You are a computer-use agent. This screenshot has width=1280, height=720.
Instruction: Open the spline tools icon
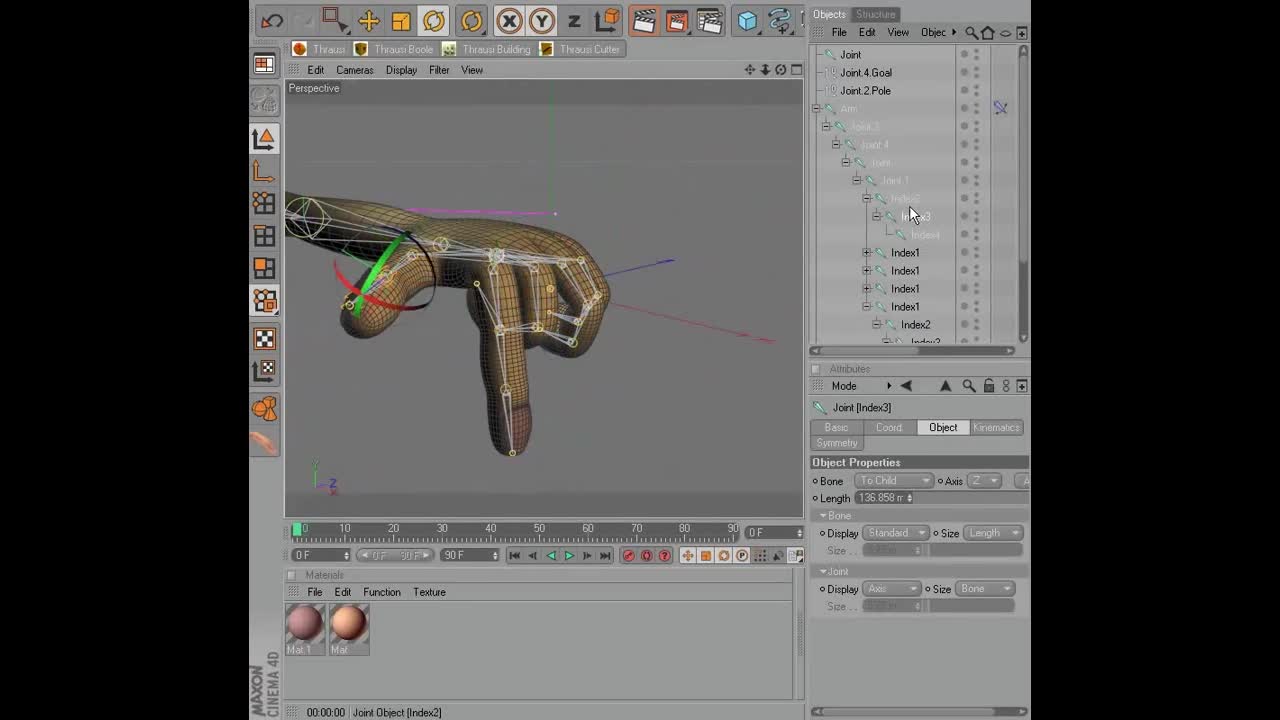[x=780, y=21]
